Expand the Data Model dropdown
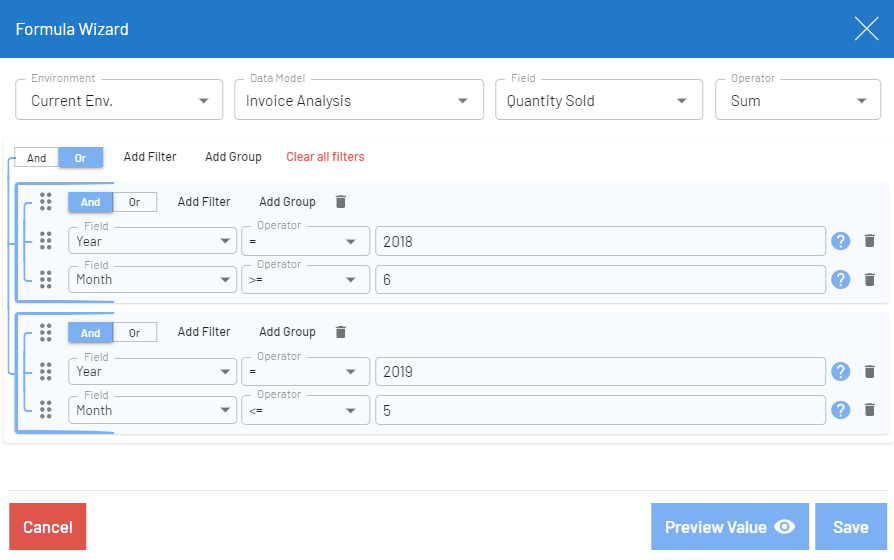894x560 pixels. click(x=357, y=101)
